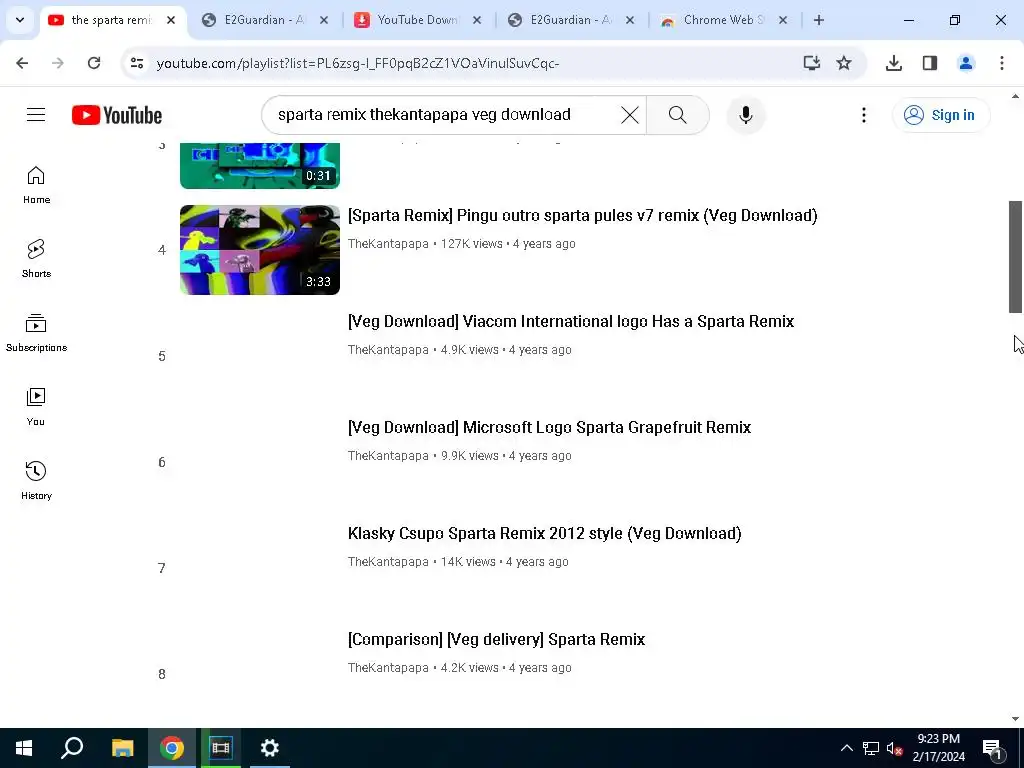
Task: Open YouTube settings three-dot menu
Action: 863,115
